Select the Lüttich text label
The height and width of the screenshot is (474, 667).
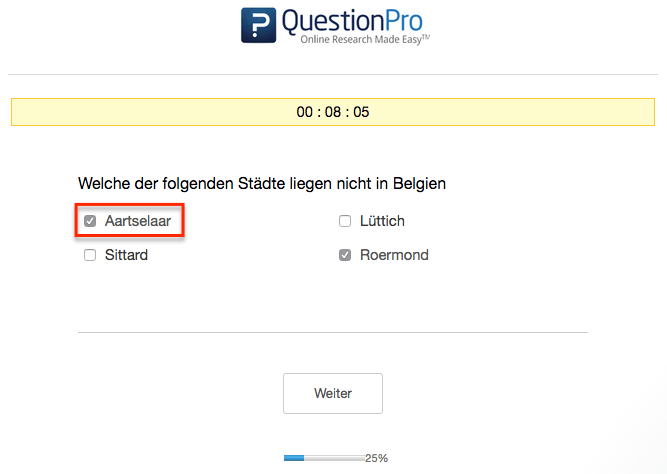[x=382, y=221]
